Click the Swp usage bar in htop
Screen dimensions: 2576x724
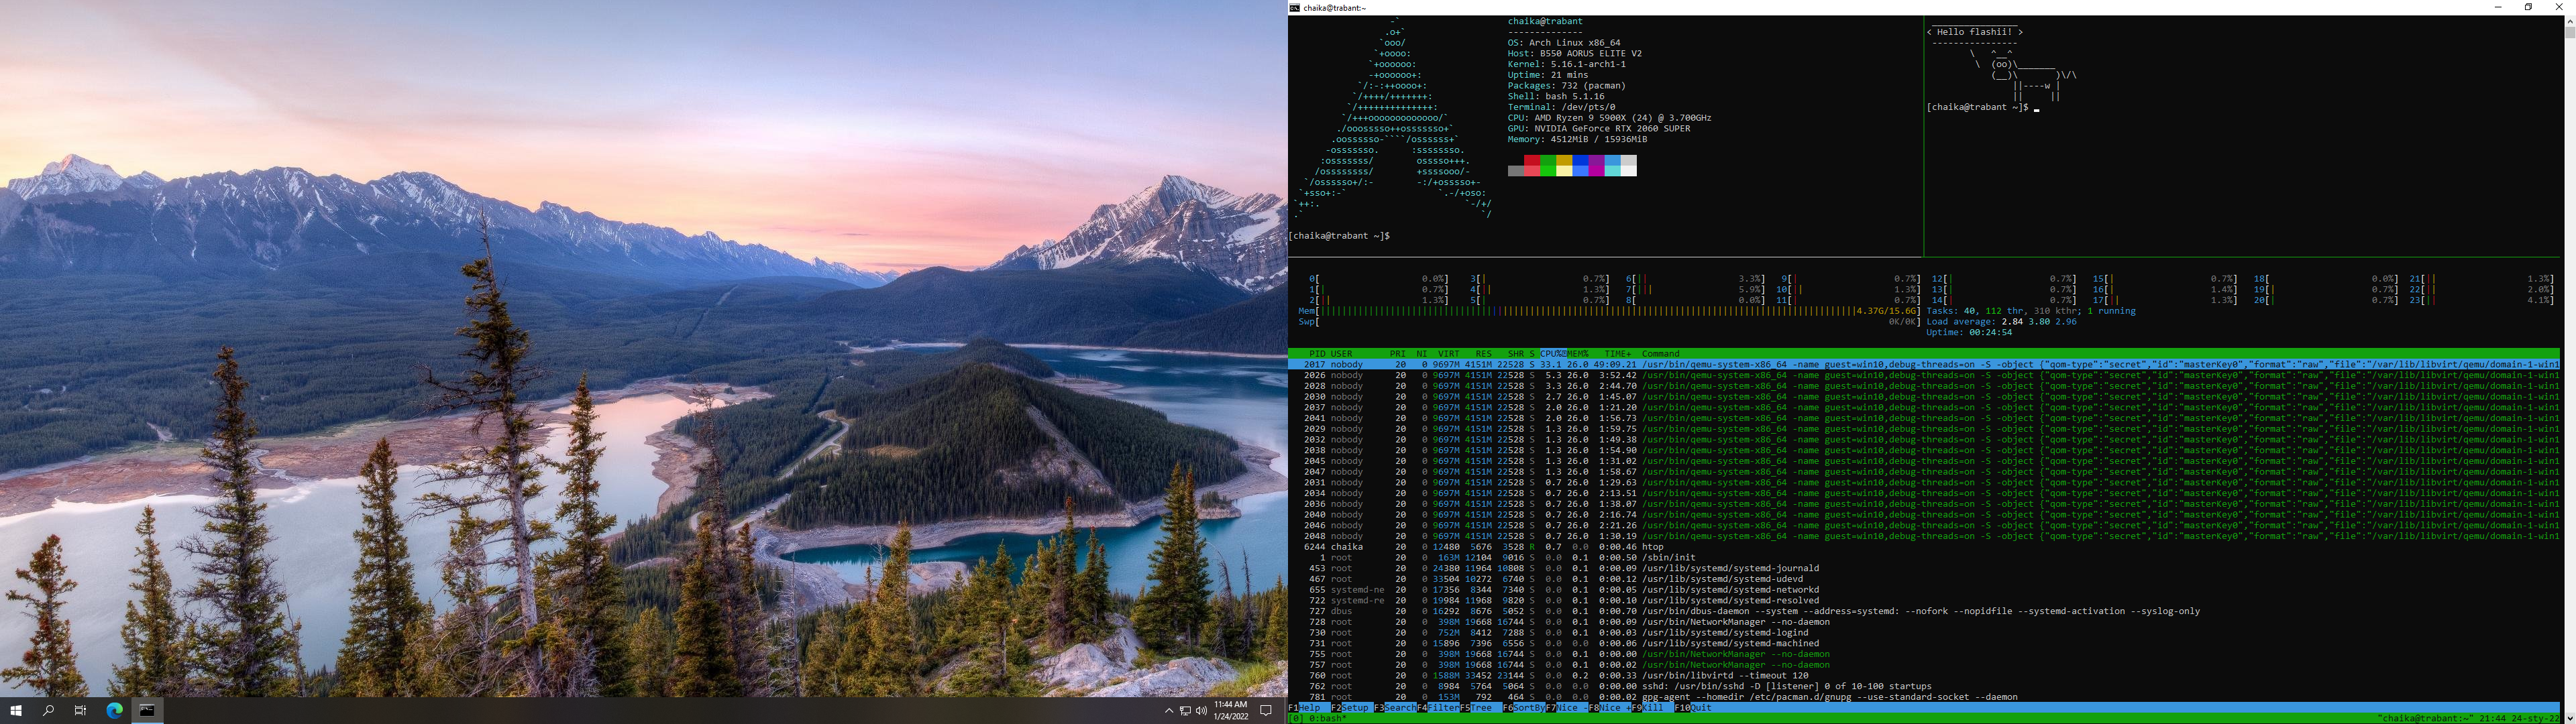pos(1609,322)
